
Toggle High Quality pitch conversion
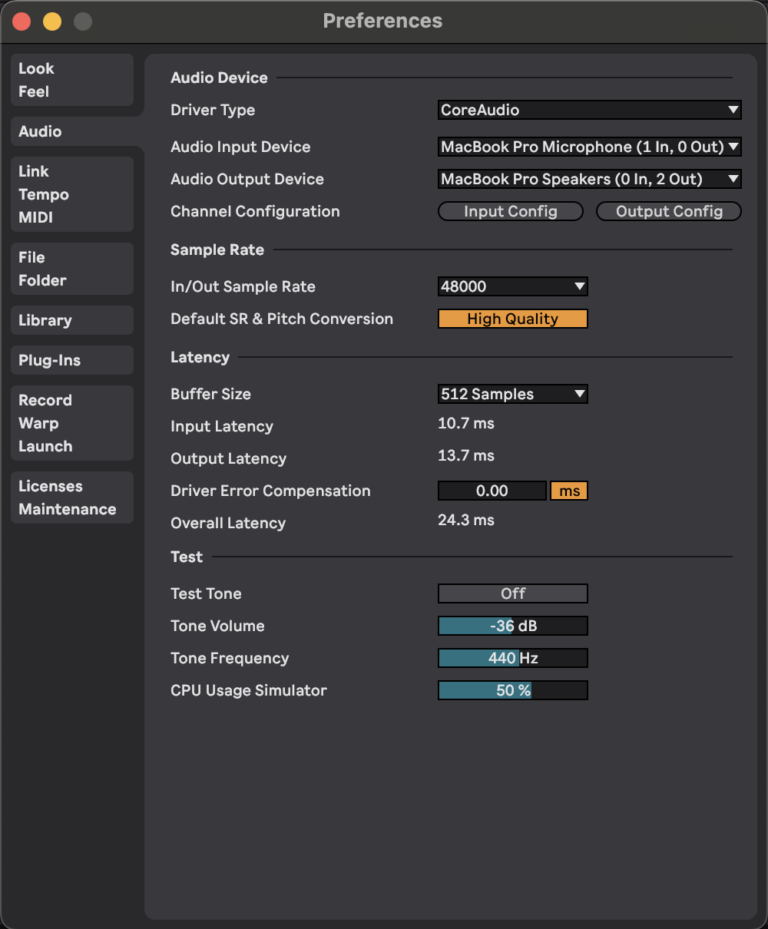(512, 319)
